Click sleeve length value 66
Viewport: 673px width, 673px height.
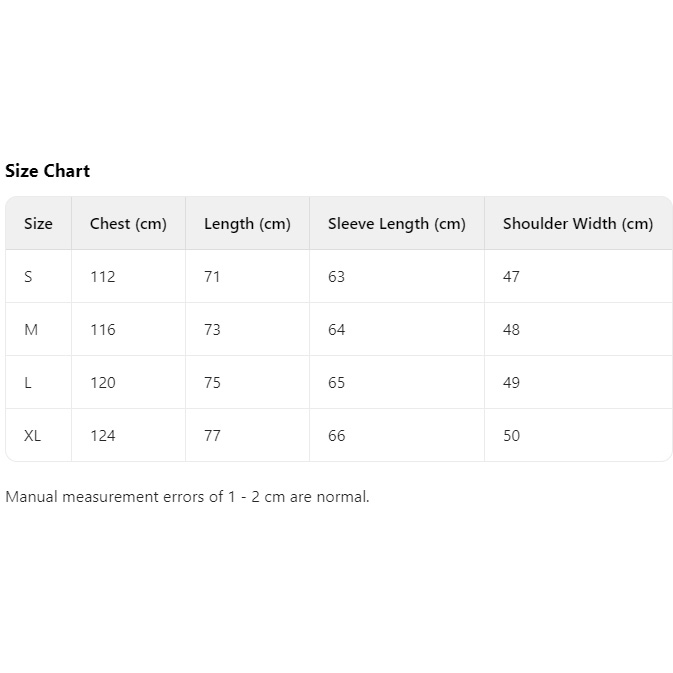click(x=336, y=436)
